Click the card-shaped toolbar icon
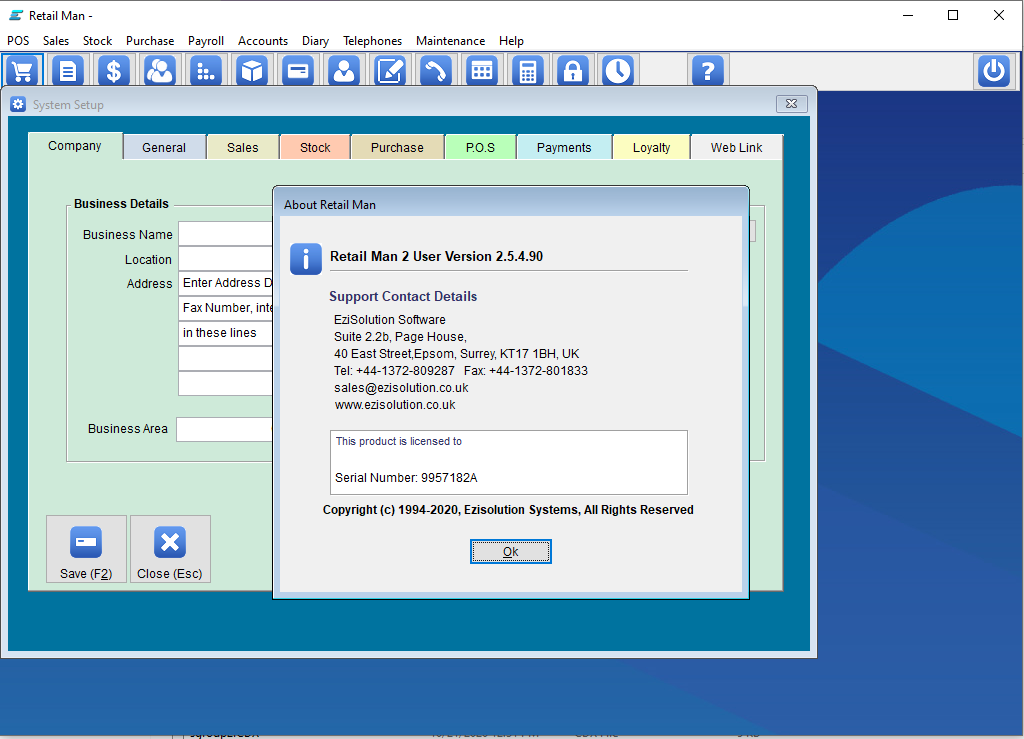Screen dimensions: 1024x739 tap(298, 71)
